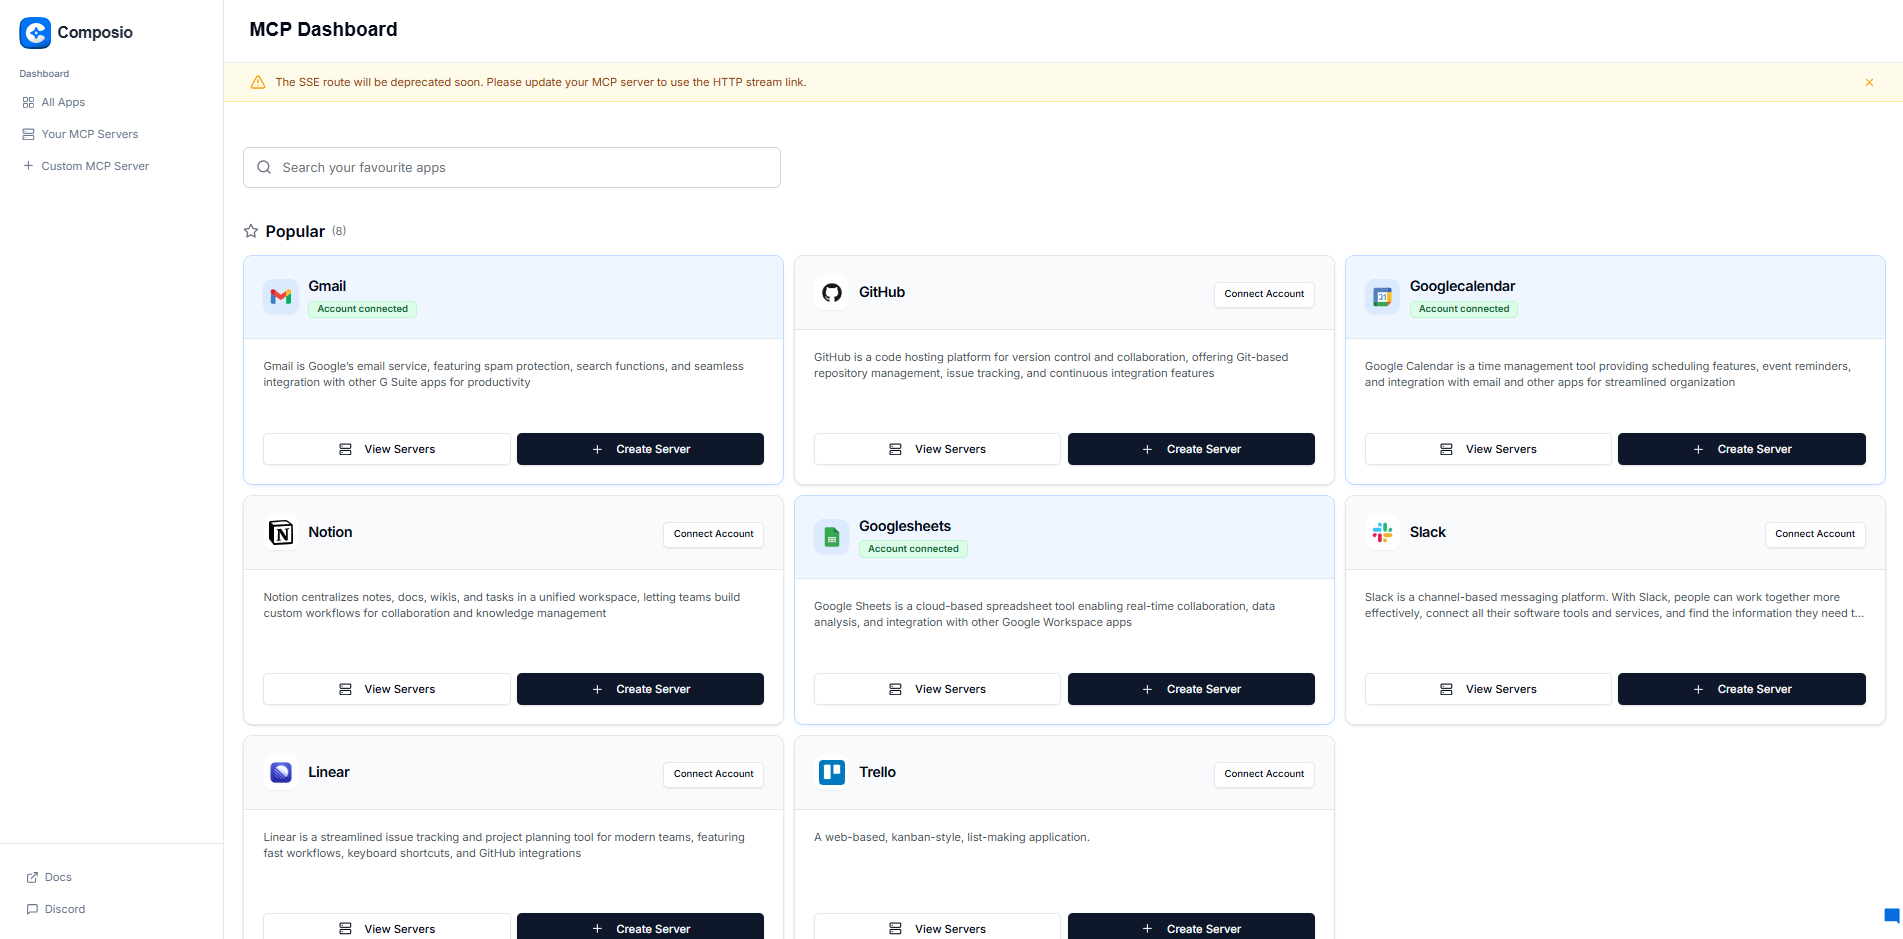Select Custom MCP Server in sidebar
The width and height of the screenshot is (1903, 939).
(94, 166)
